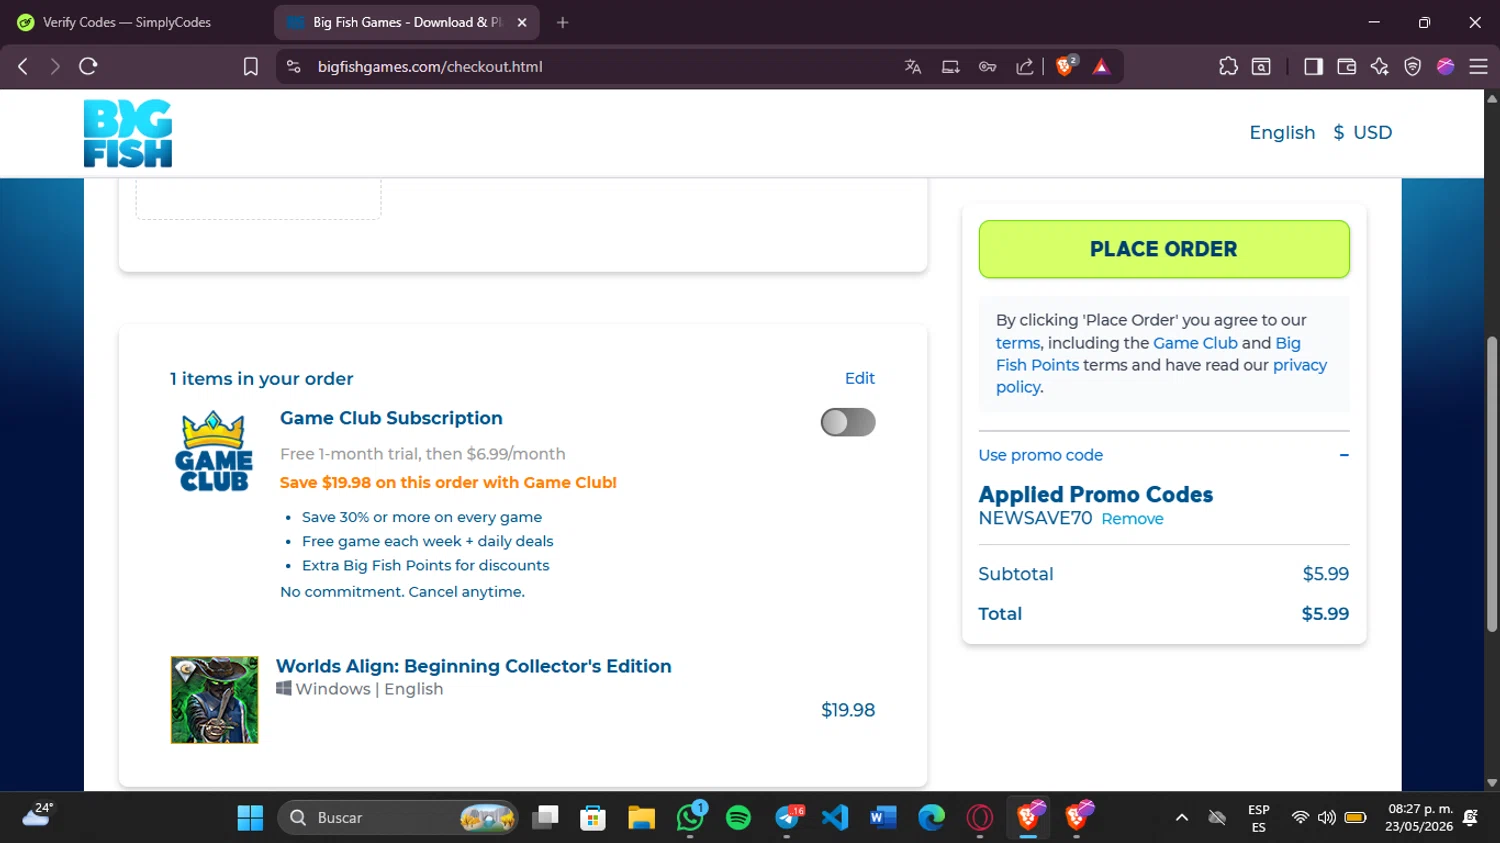The height and width of the screenshot is (843, 1500).
Task: Open the taskbar volume speaker icon
Action: tap(1327, 818)
